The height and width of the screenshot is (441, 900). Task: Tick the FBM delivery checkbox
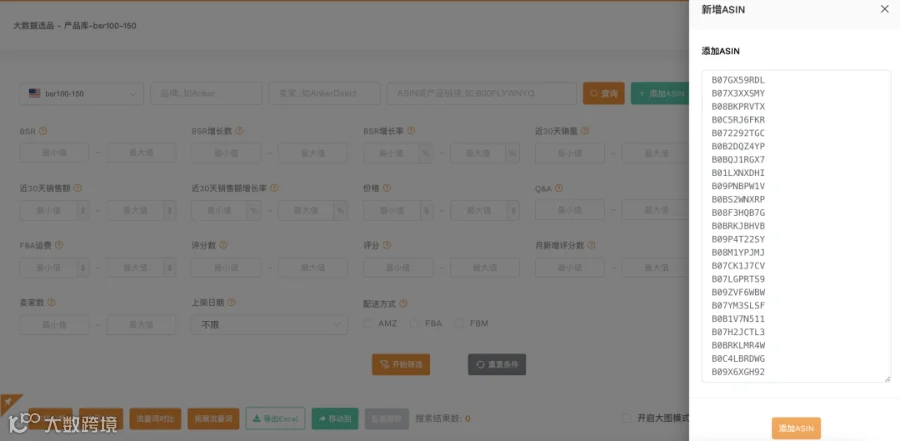(459, 323)
